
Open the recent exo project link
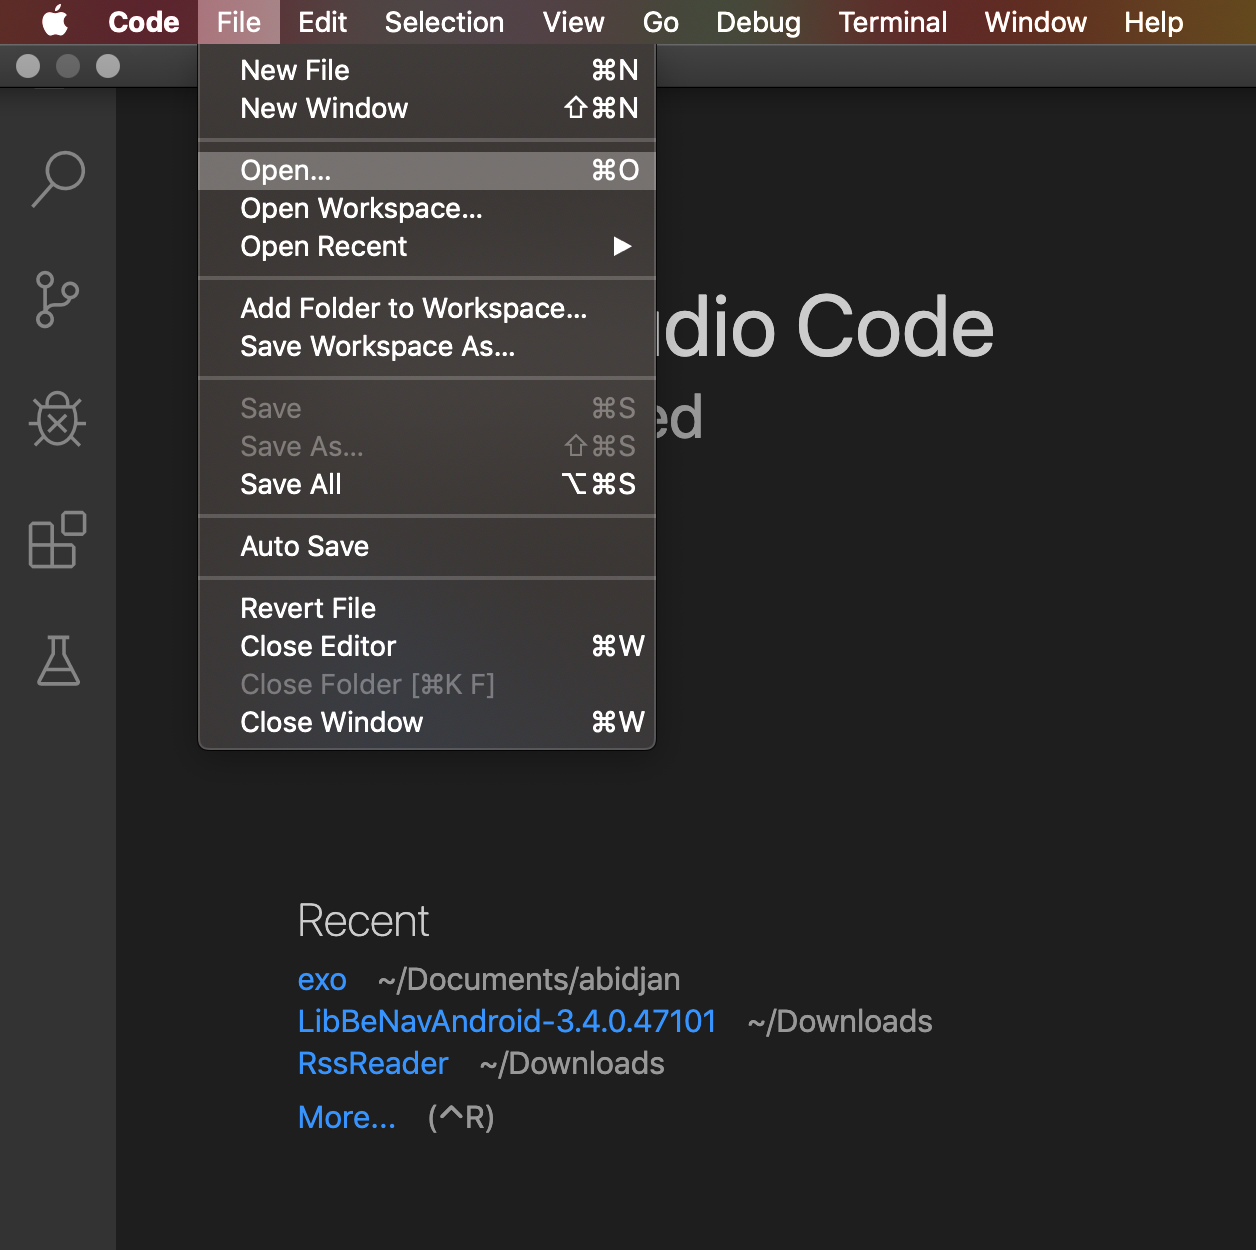(x=322, y=980)
